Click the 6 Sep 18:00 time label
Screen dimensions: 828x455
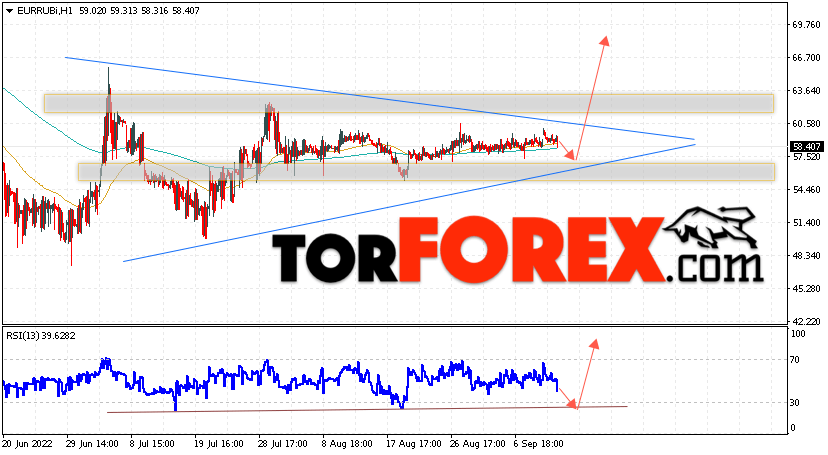click(539, 444)
